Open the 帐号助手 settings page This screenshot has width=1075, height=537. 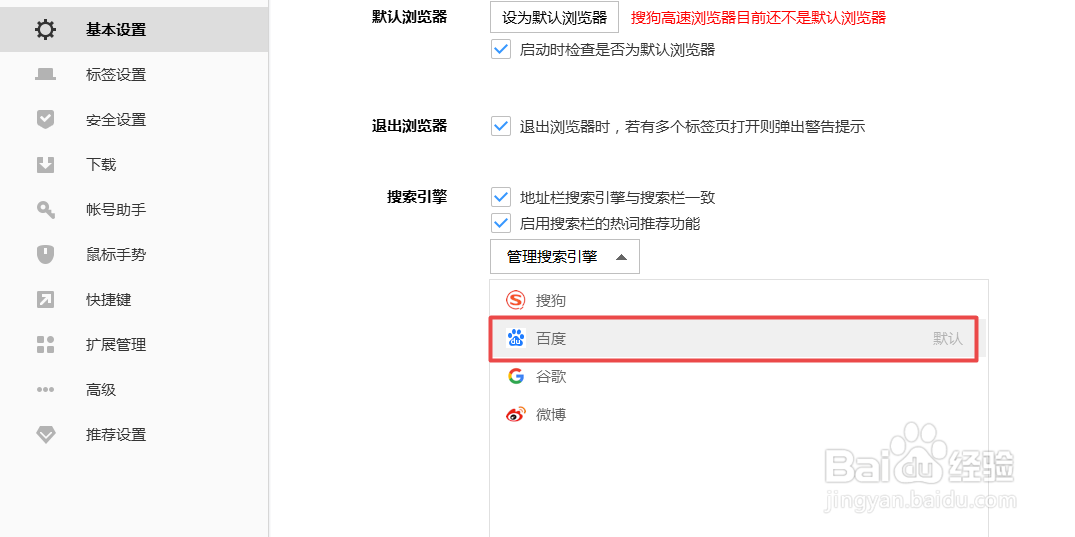(134, 210)
